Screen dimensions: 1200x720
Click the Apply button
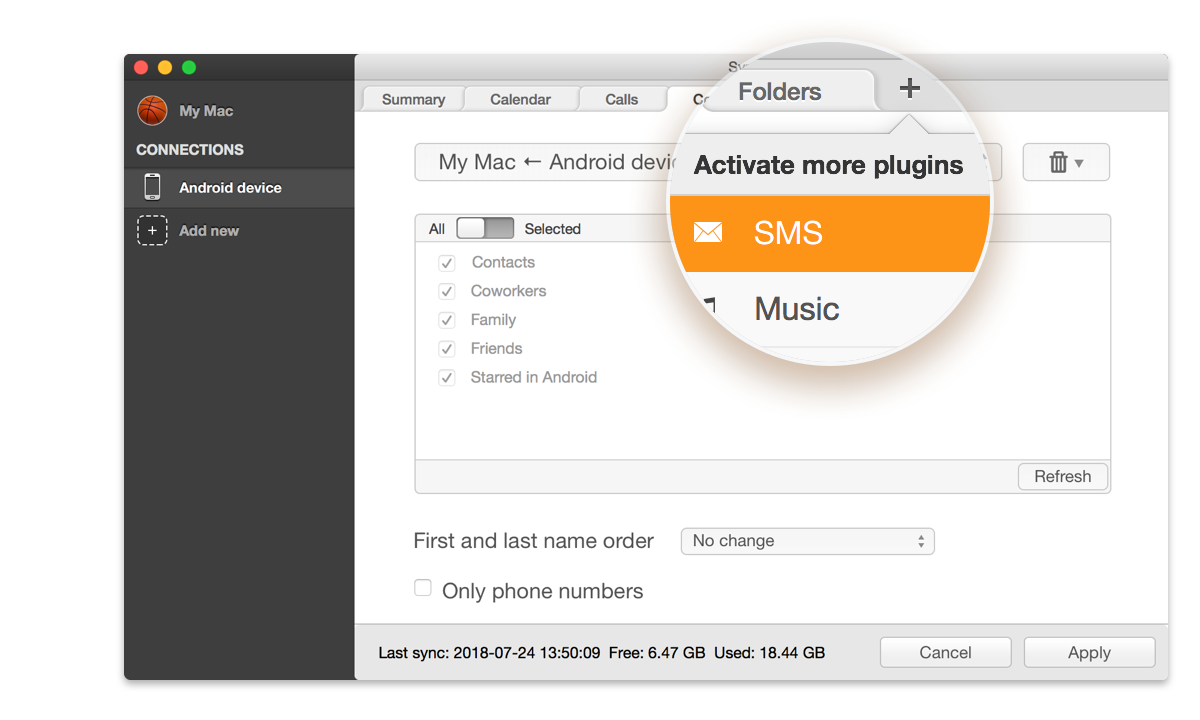[x=1089, y=652]
